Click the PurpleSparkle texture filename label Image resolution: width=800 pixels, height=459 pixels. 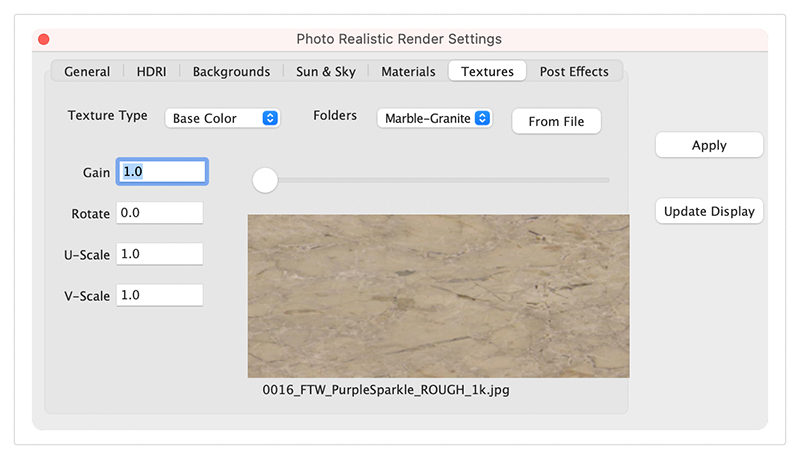[386, 390]
